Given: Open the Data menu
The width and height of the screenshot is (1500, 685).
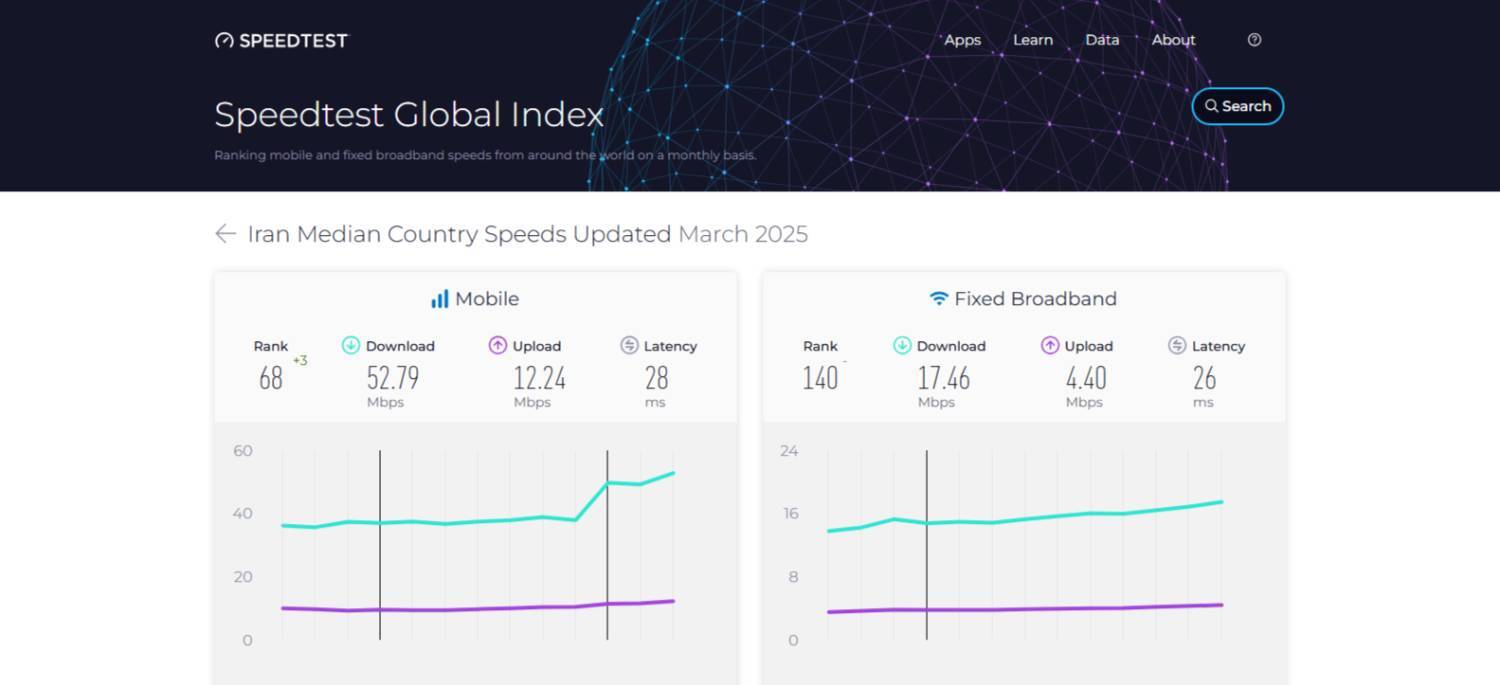Looking at the screenshot, I should pos(1102,40).
